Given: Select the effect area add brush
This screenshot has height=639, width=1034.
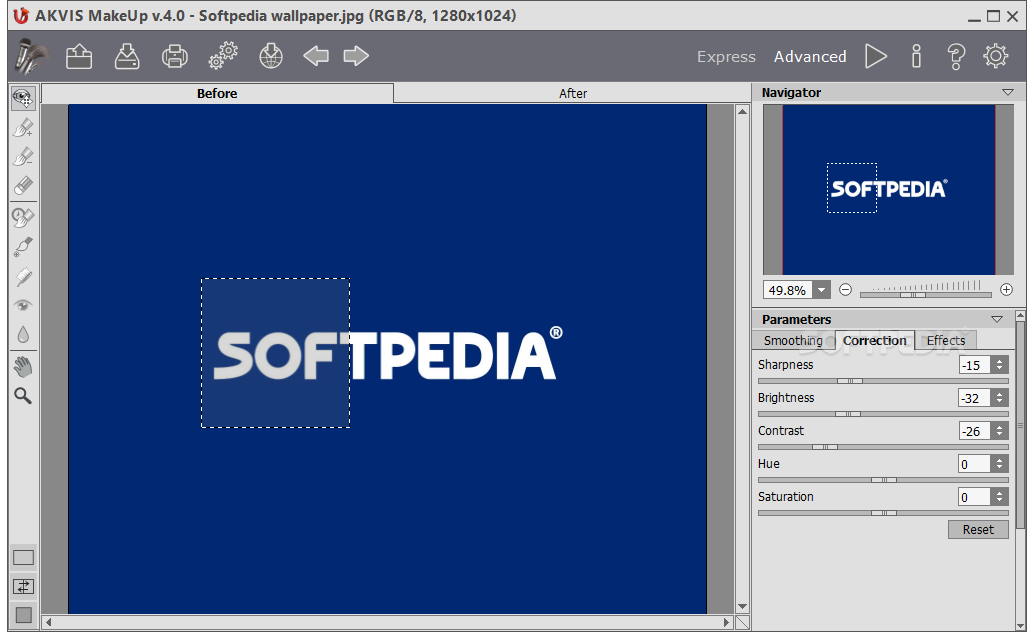Looking at the screenshot, I should (23, 127).
